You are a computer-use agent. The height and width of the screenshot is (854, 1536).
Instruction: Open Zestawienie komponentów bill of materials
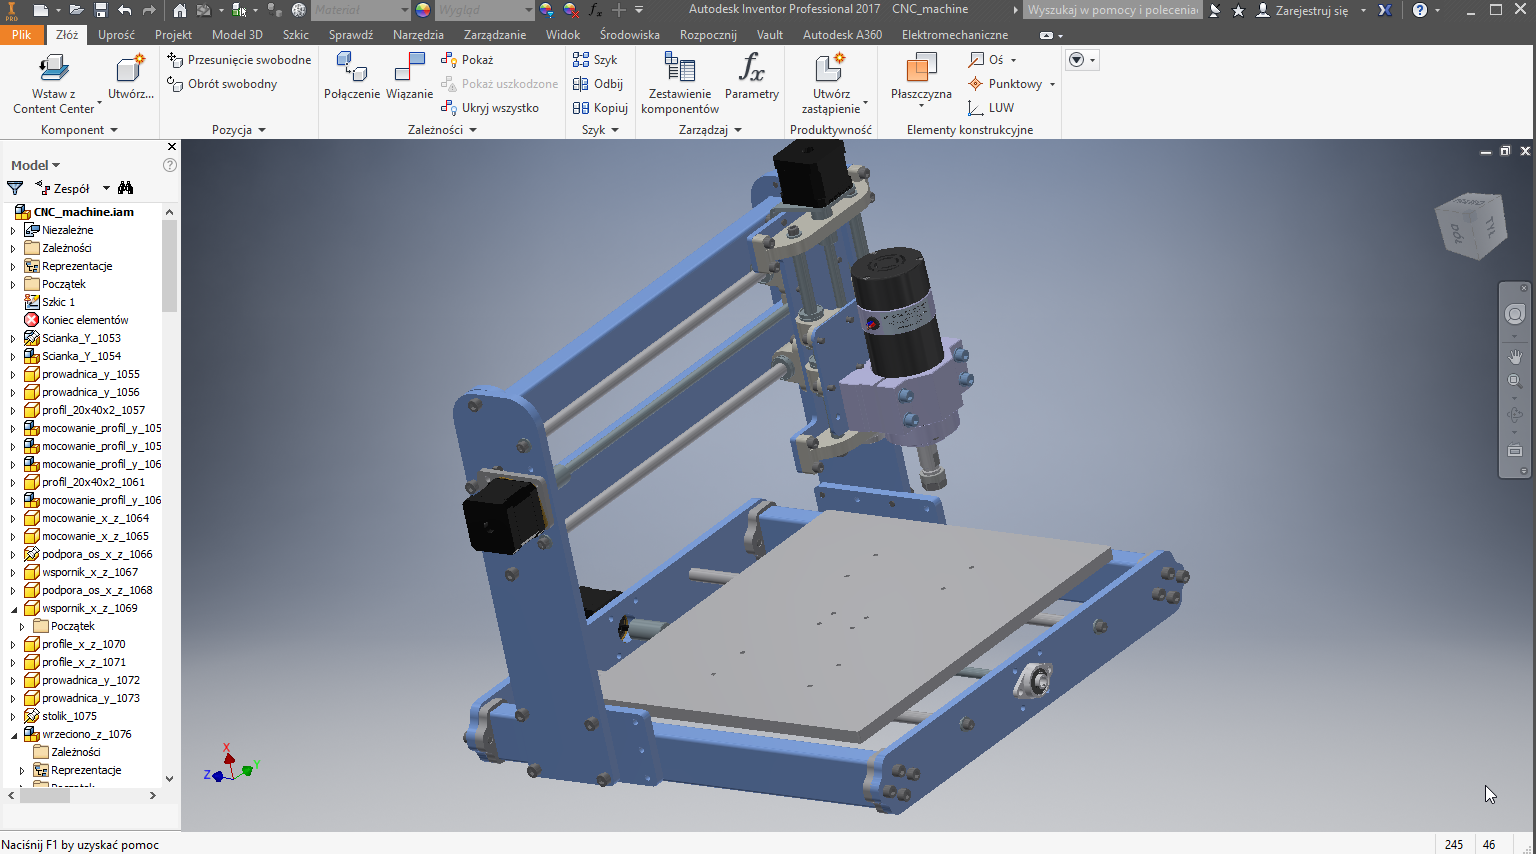coord(679,70)
